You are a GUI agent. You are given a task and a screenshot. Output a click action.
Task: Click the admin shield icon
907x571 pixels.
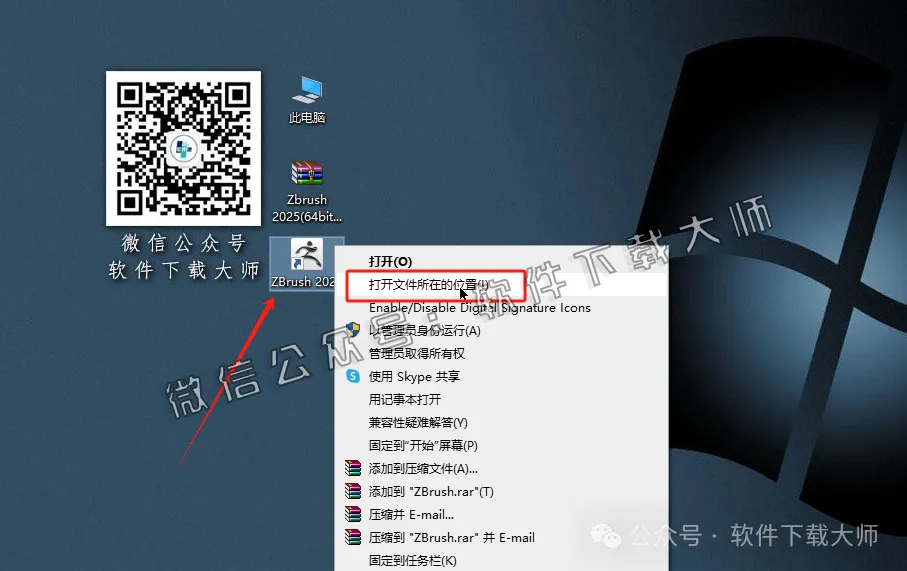[353, 330]
